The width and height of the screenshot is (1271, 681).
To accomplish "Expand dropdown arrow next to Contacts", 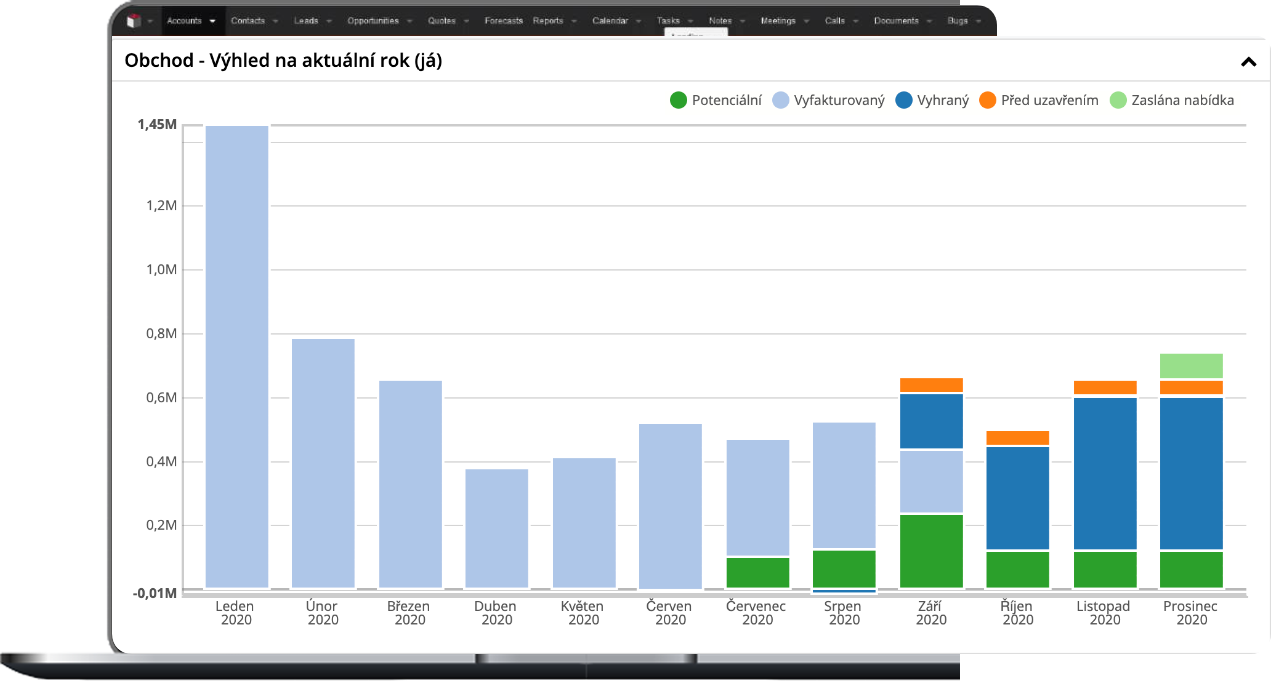I will click(x=275, y=21).
